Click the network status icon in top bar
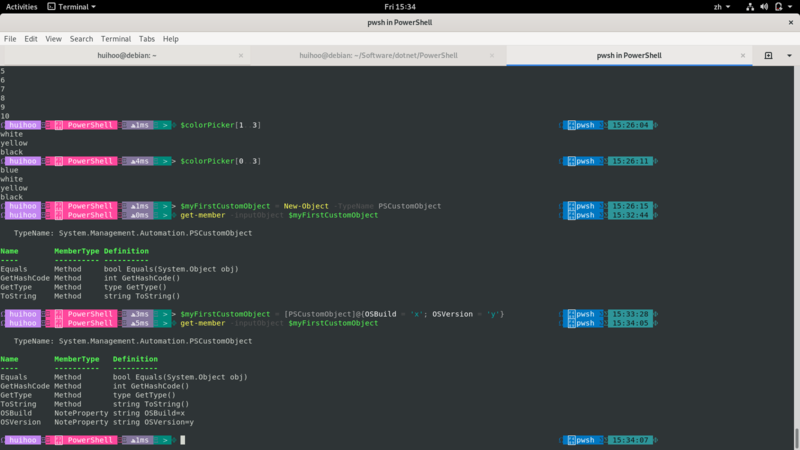This screenshot has height=450, width=800. click(x=750, y=6)
